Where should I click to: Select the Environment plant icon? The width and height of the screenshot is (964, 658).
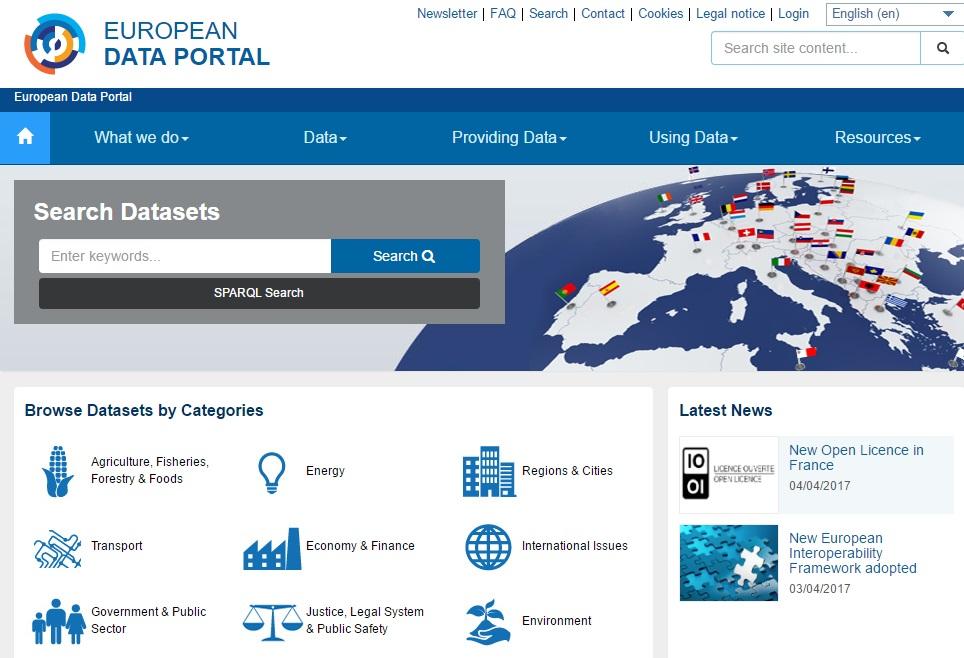pos(487,621)
